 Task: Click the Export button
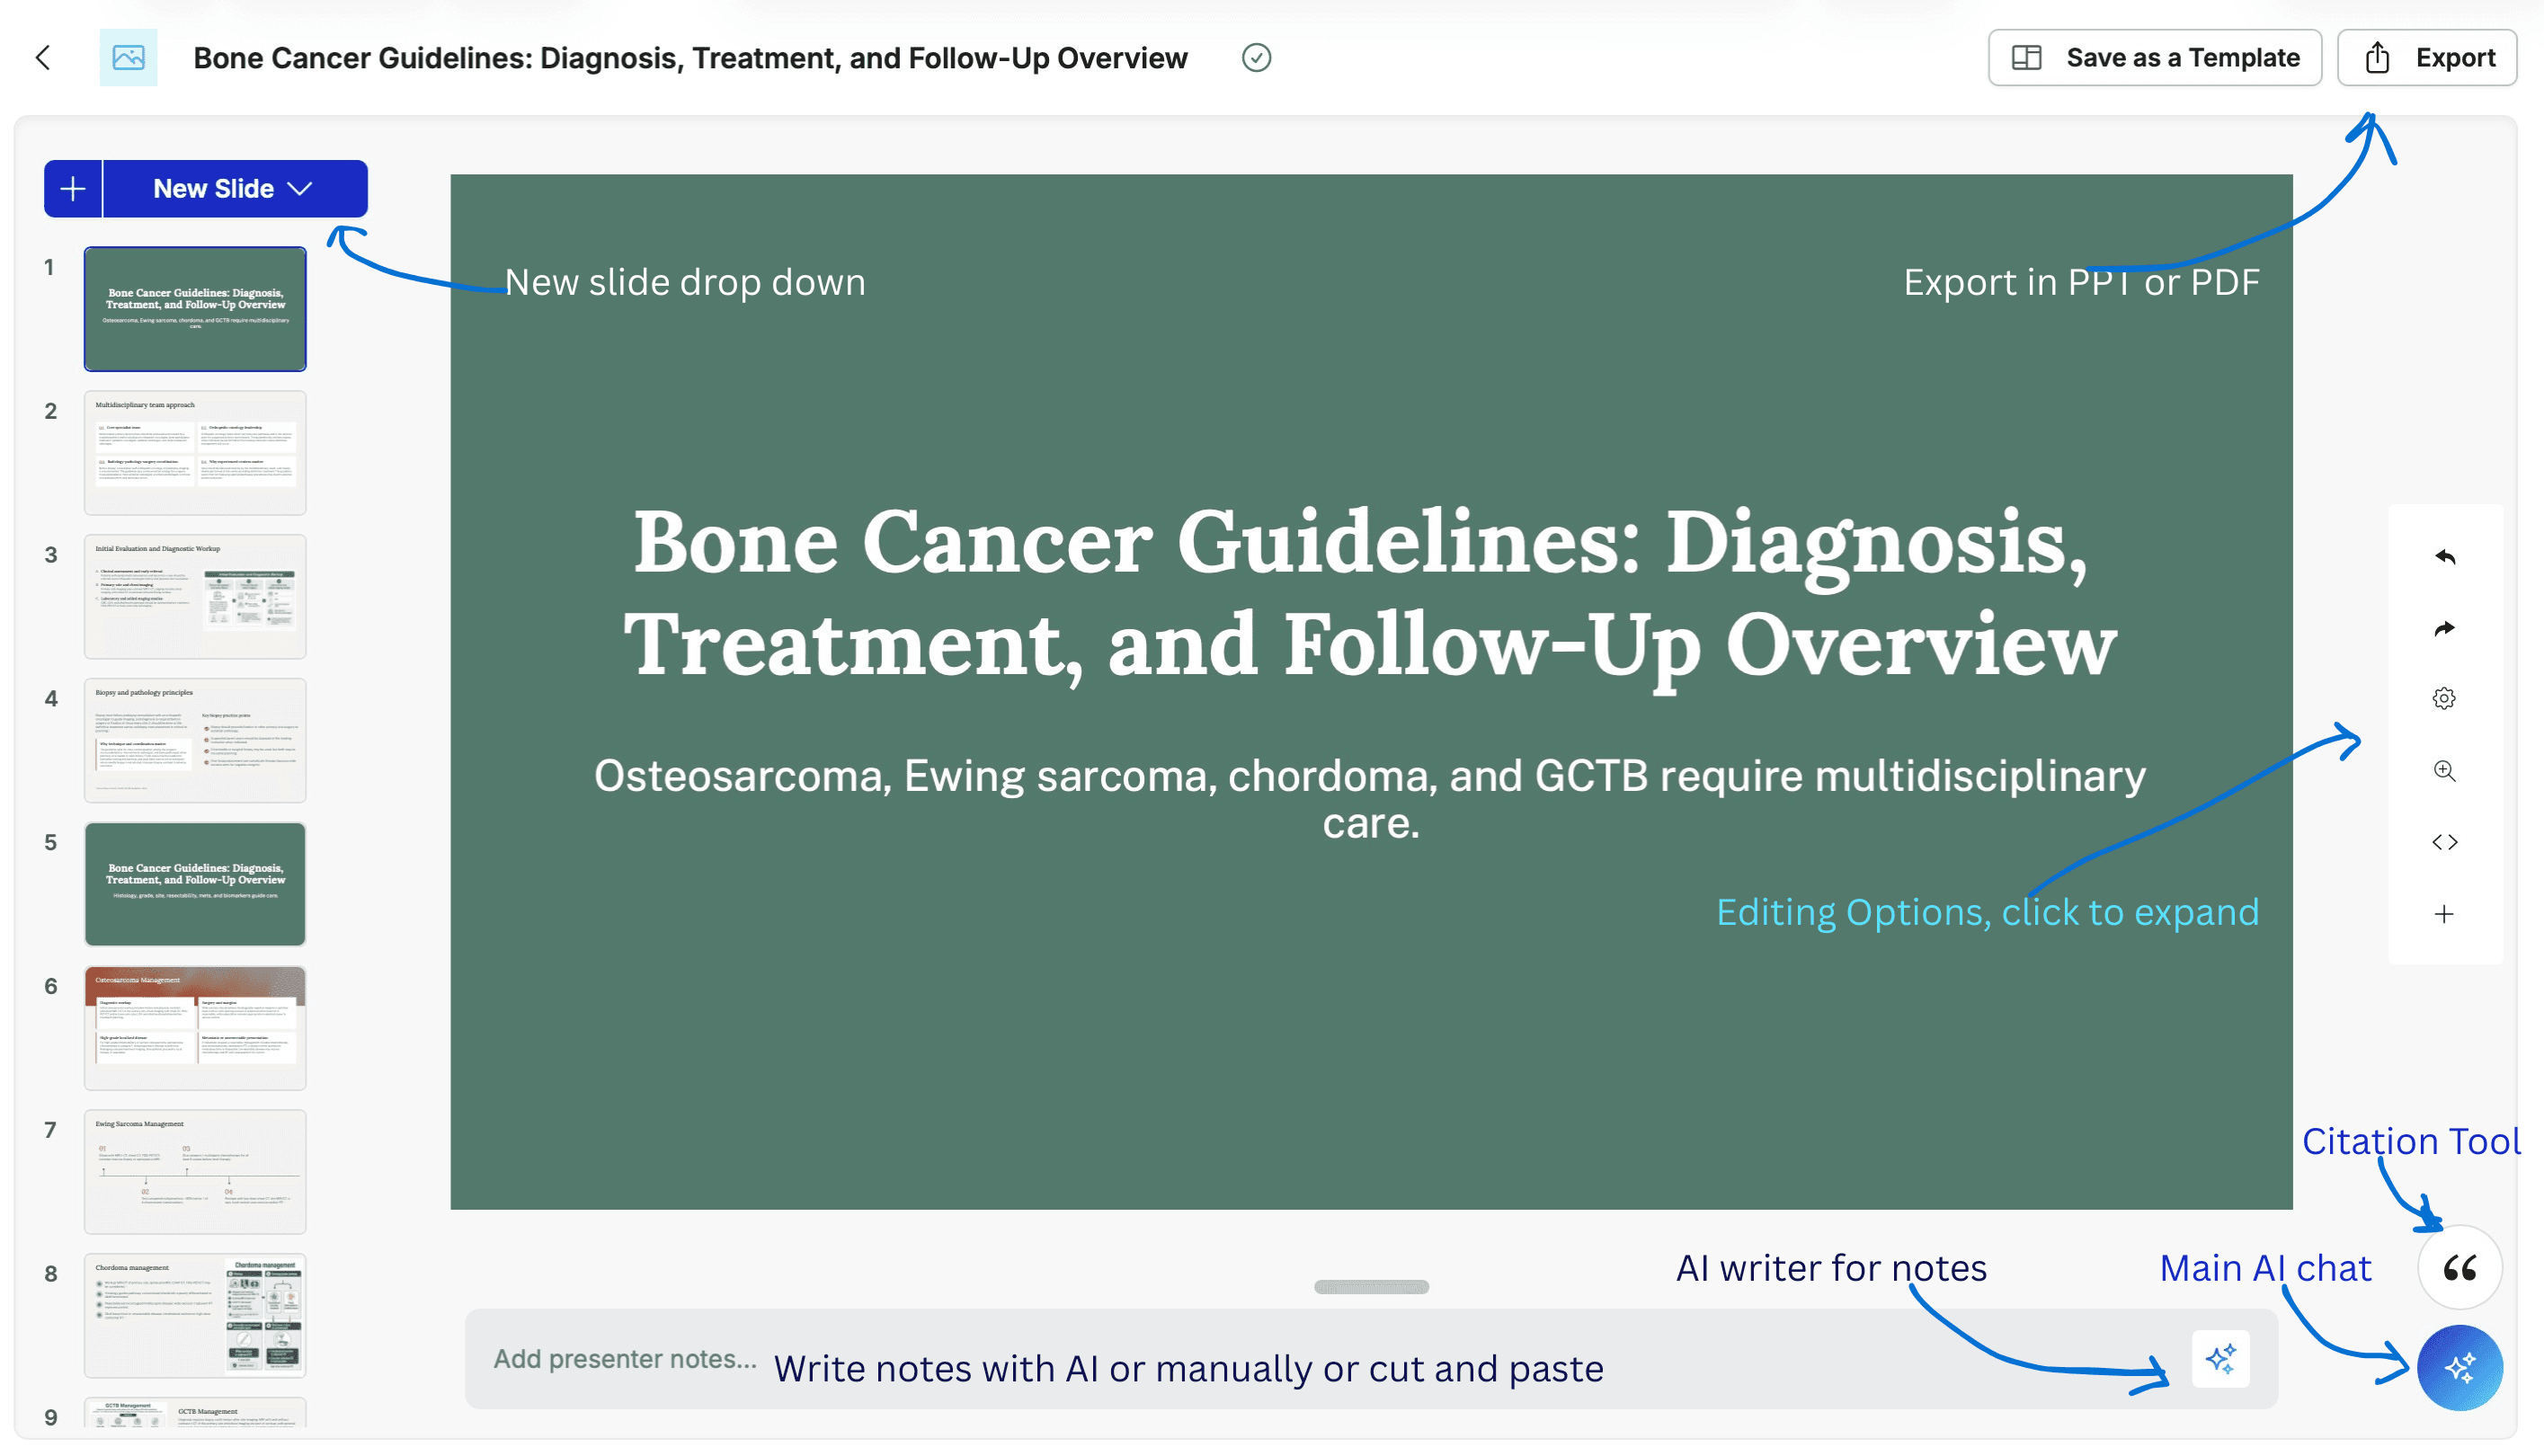2427,58
